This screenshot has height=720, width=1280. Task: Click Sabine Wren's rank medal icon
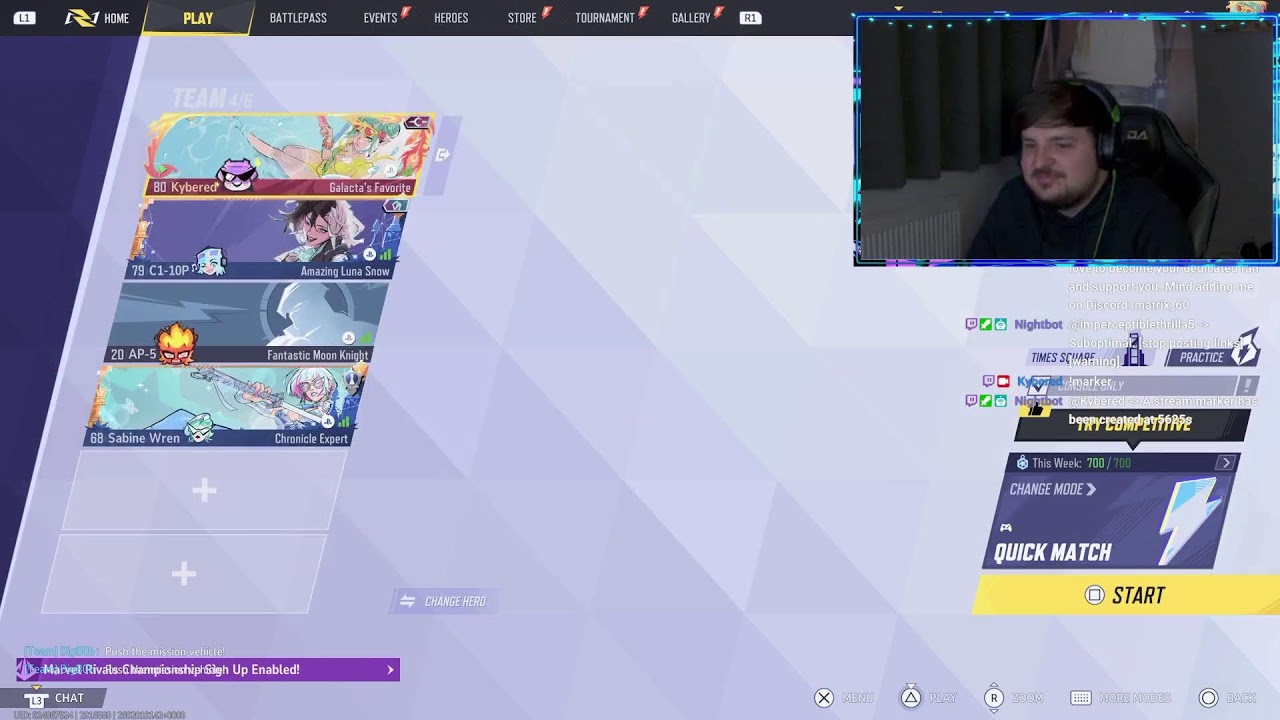(354, 381)
